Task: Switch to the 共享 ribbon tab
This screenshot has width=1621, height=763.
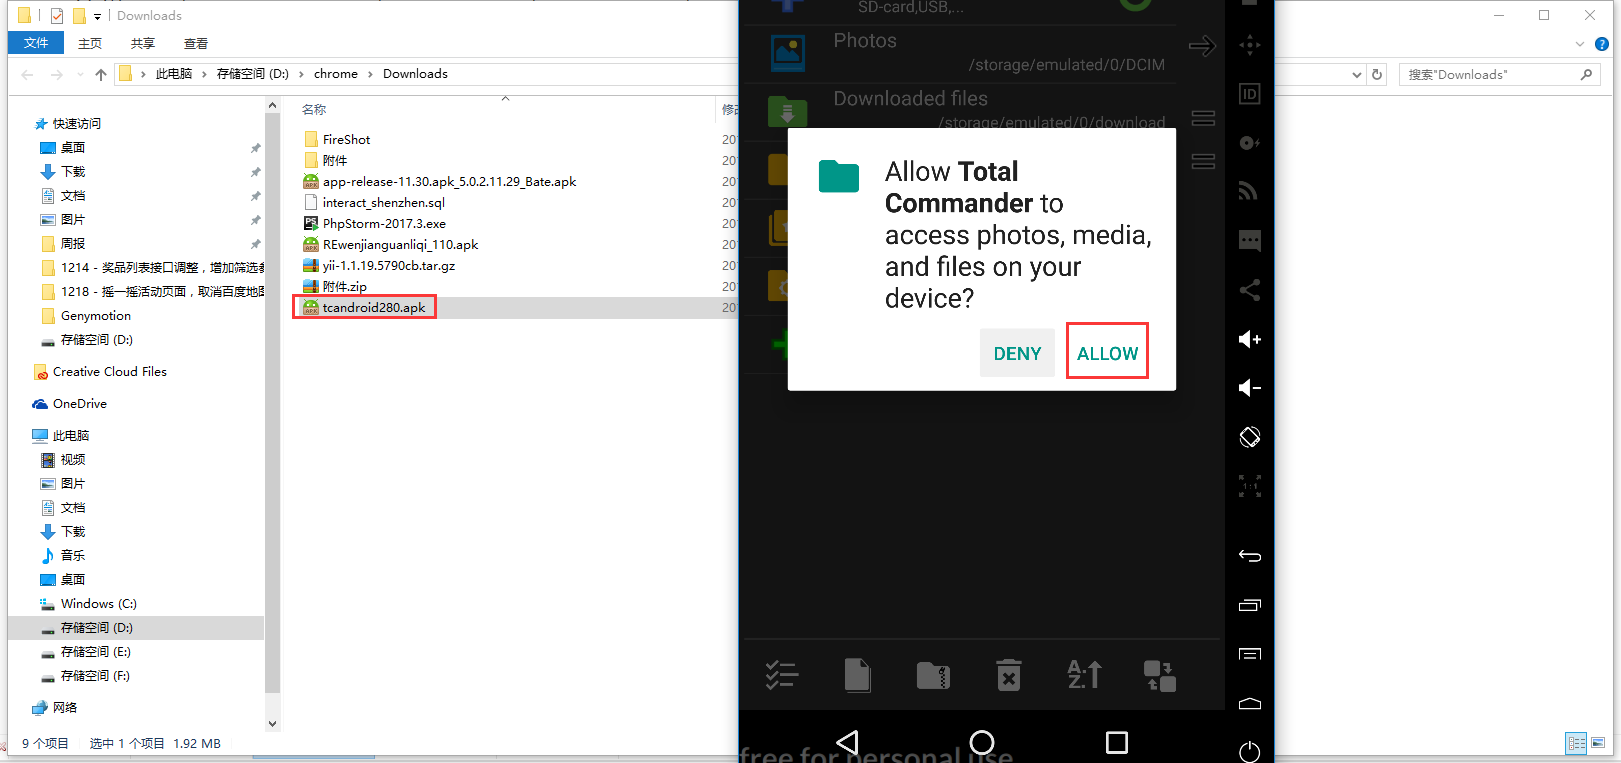Action: click(x=143, y=43)
